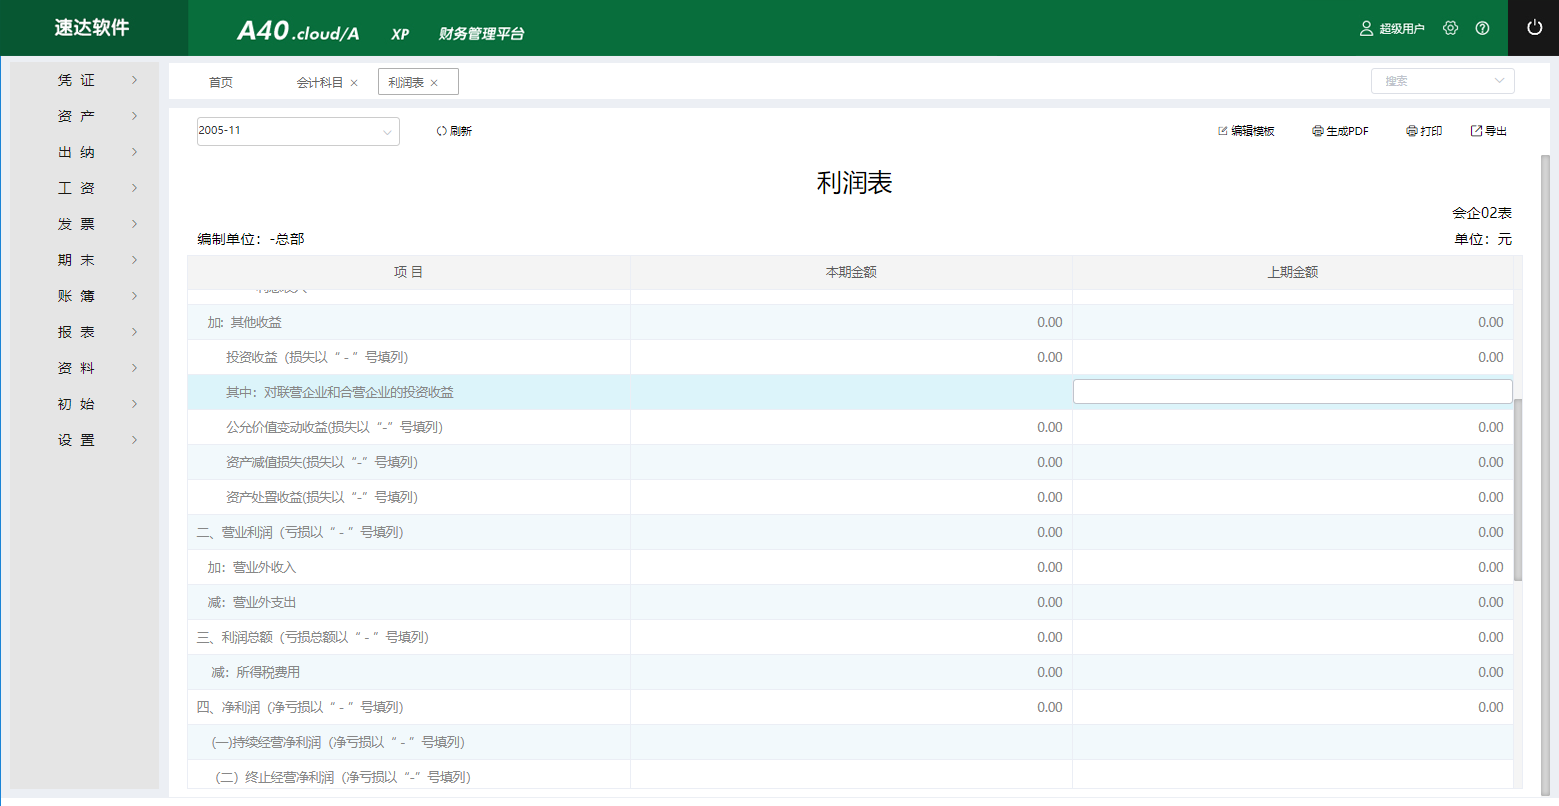Select the 资产减值损失 row
Screen dimensions: 1559x806
pyautogui.click(x=851, y=462)
